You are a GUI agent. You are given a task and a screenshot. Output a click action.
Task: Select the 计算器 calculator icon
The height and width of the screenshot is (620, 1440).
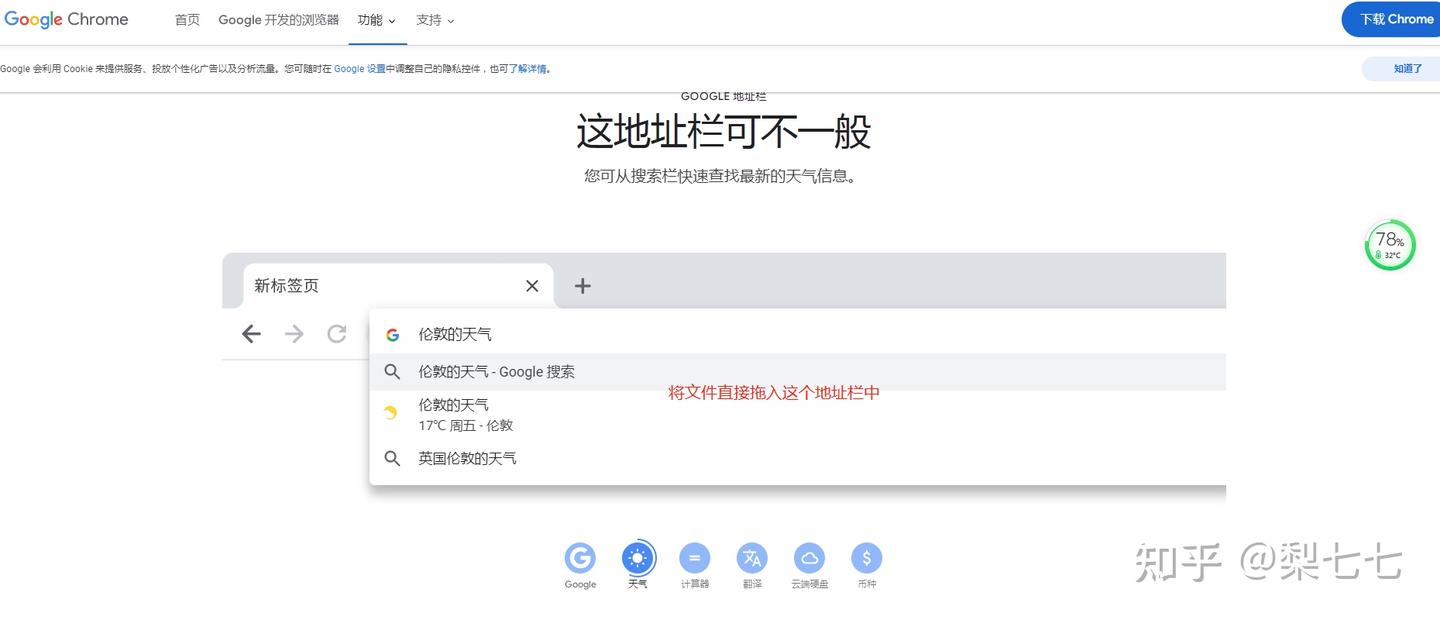tap(695, 558)
